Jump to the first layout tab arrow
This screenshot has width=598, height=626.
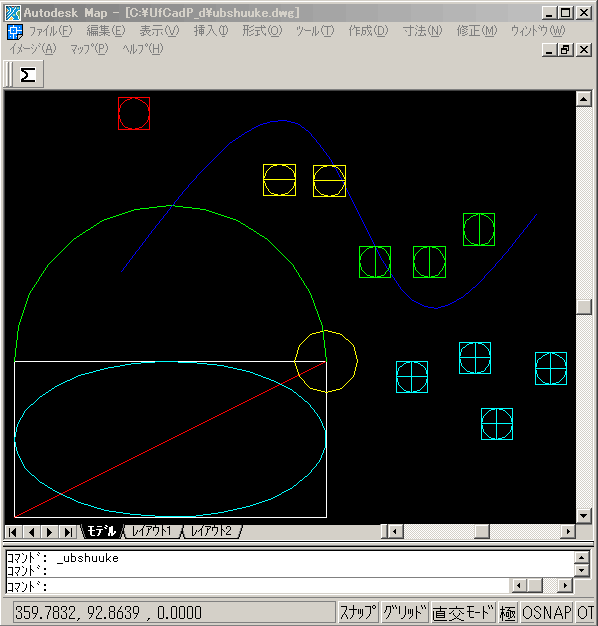[13, 532]
